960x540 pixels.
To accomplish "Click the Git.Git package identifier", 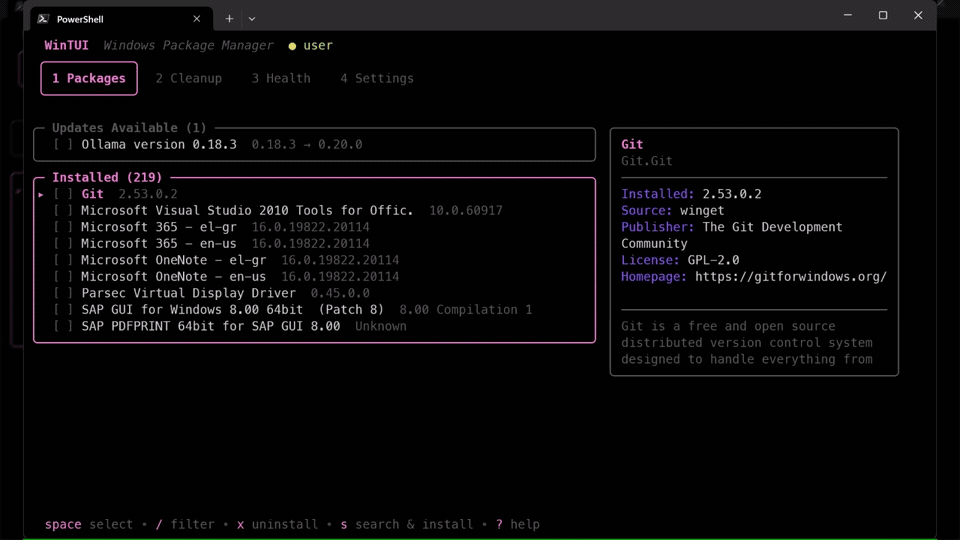I will pos(647,161).
